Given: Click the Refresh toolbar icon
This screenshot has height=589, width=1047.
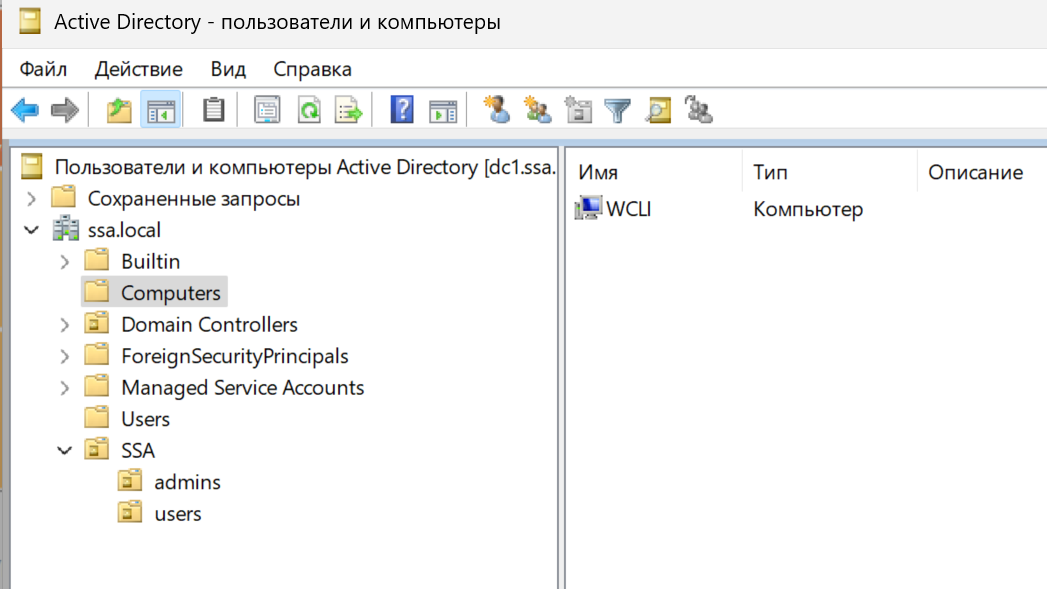Looking at the screenshot, I should point(309,110).
